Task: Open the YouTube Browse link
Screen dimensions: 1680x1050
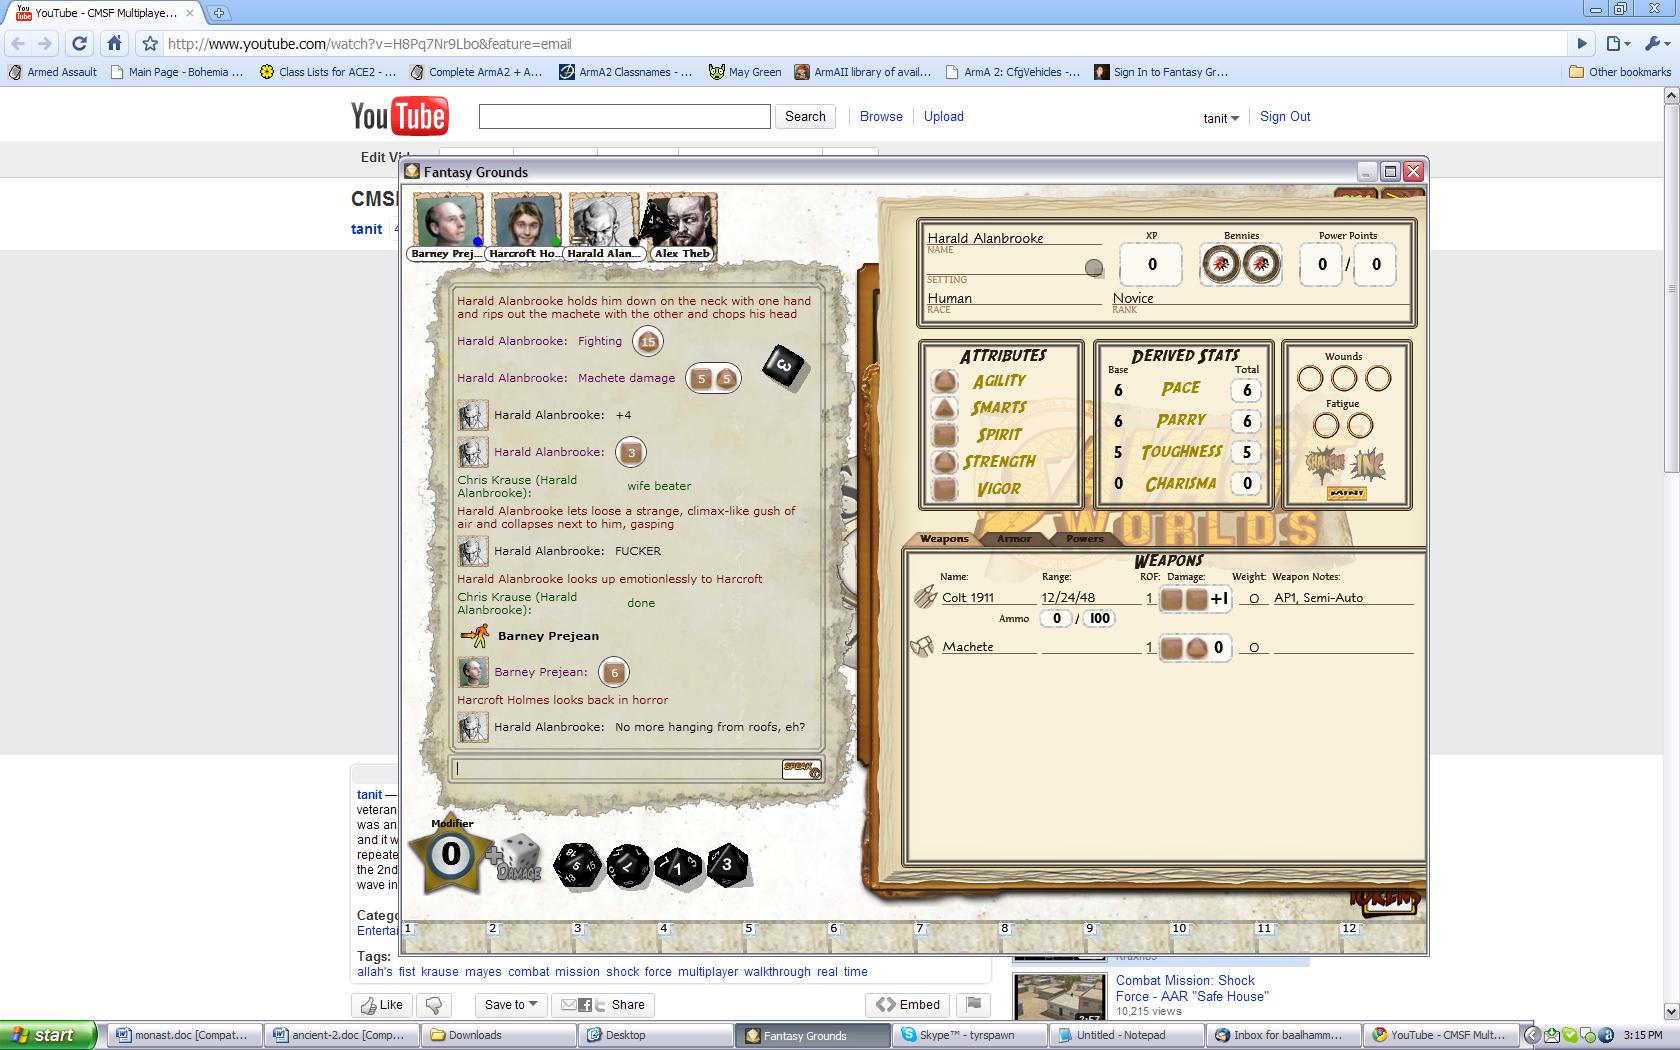Action: point(881,116)
